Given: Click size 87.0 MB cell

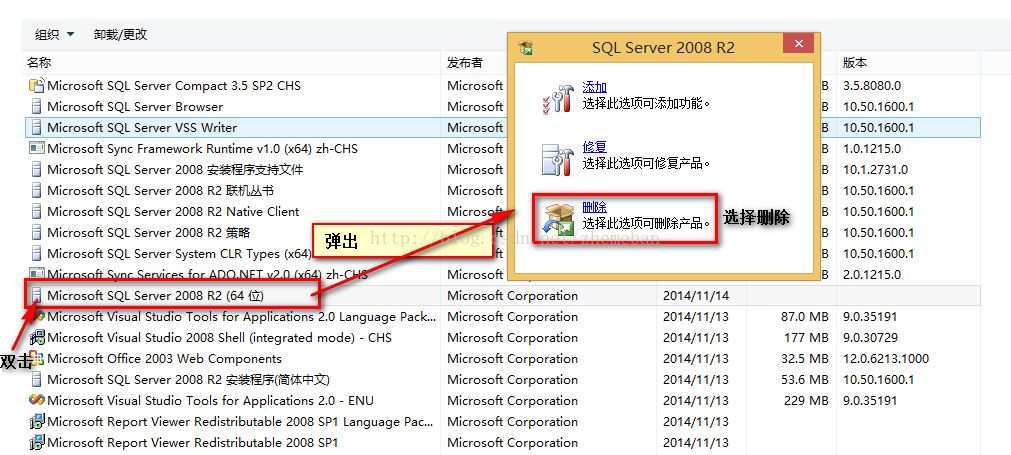Looking at the screenshot, I should coord(804,316).
